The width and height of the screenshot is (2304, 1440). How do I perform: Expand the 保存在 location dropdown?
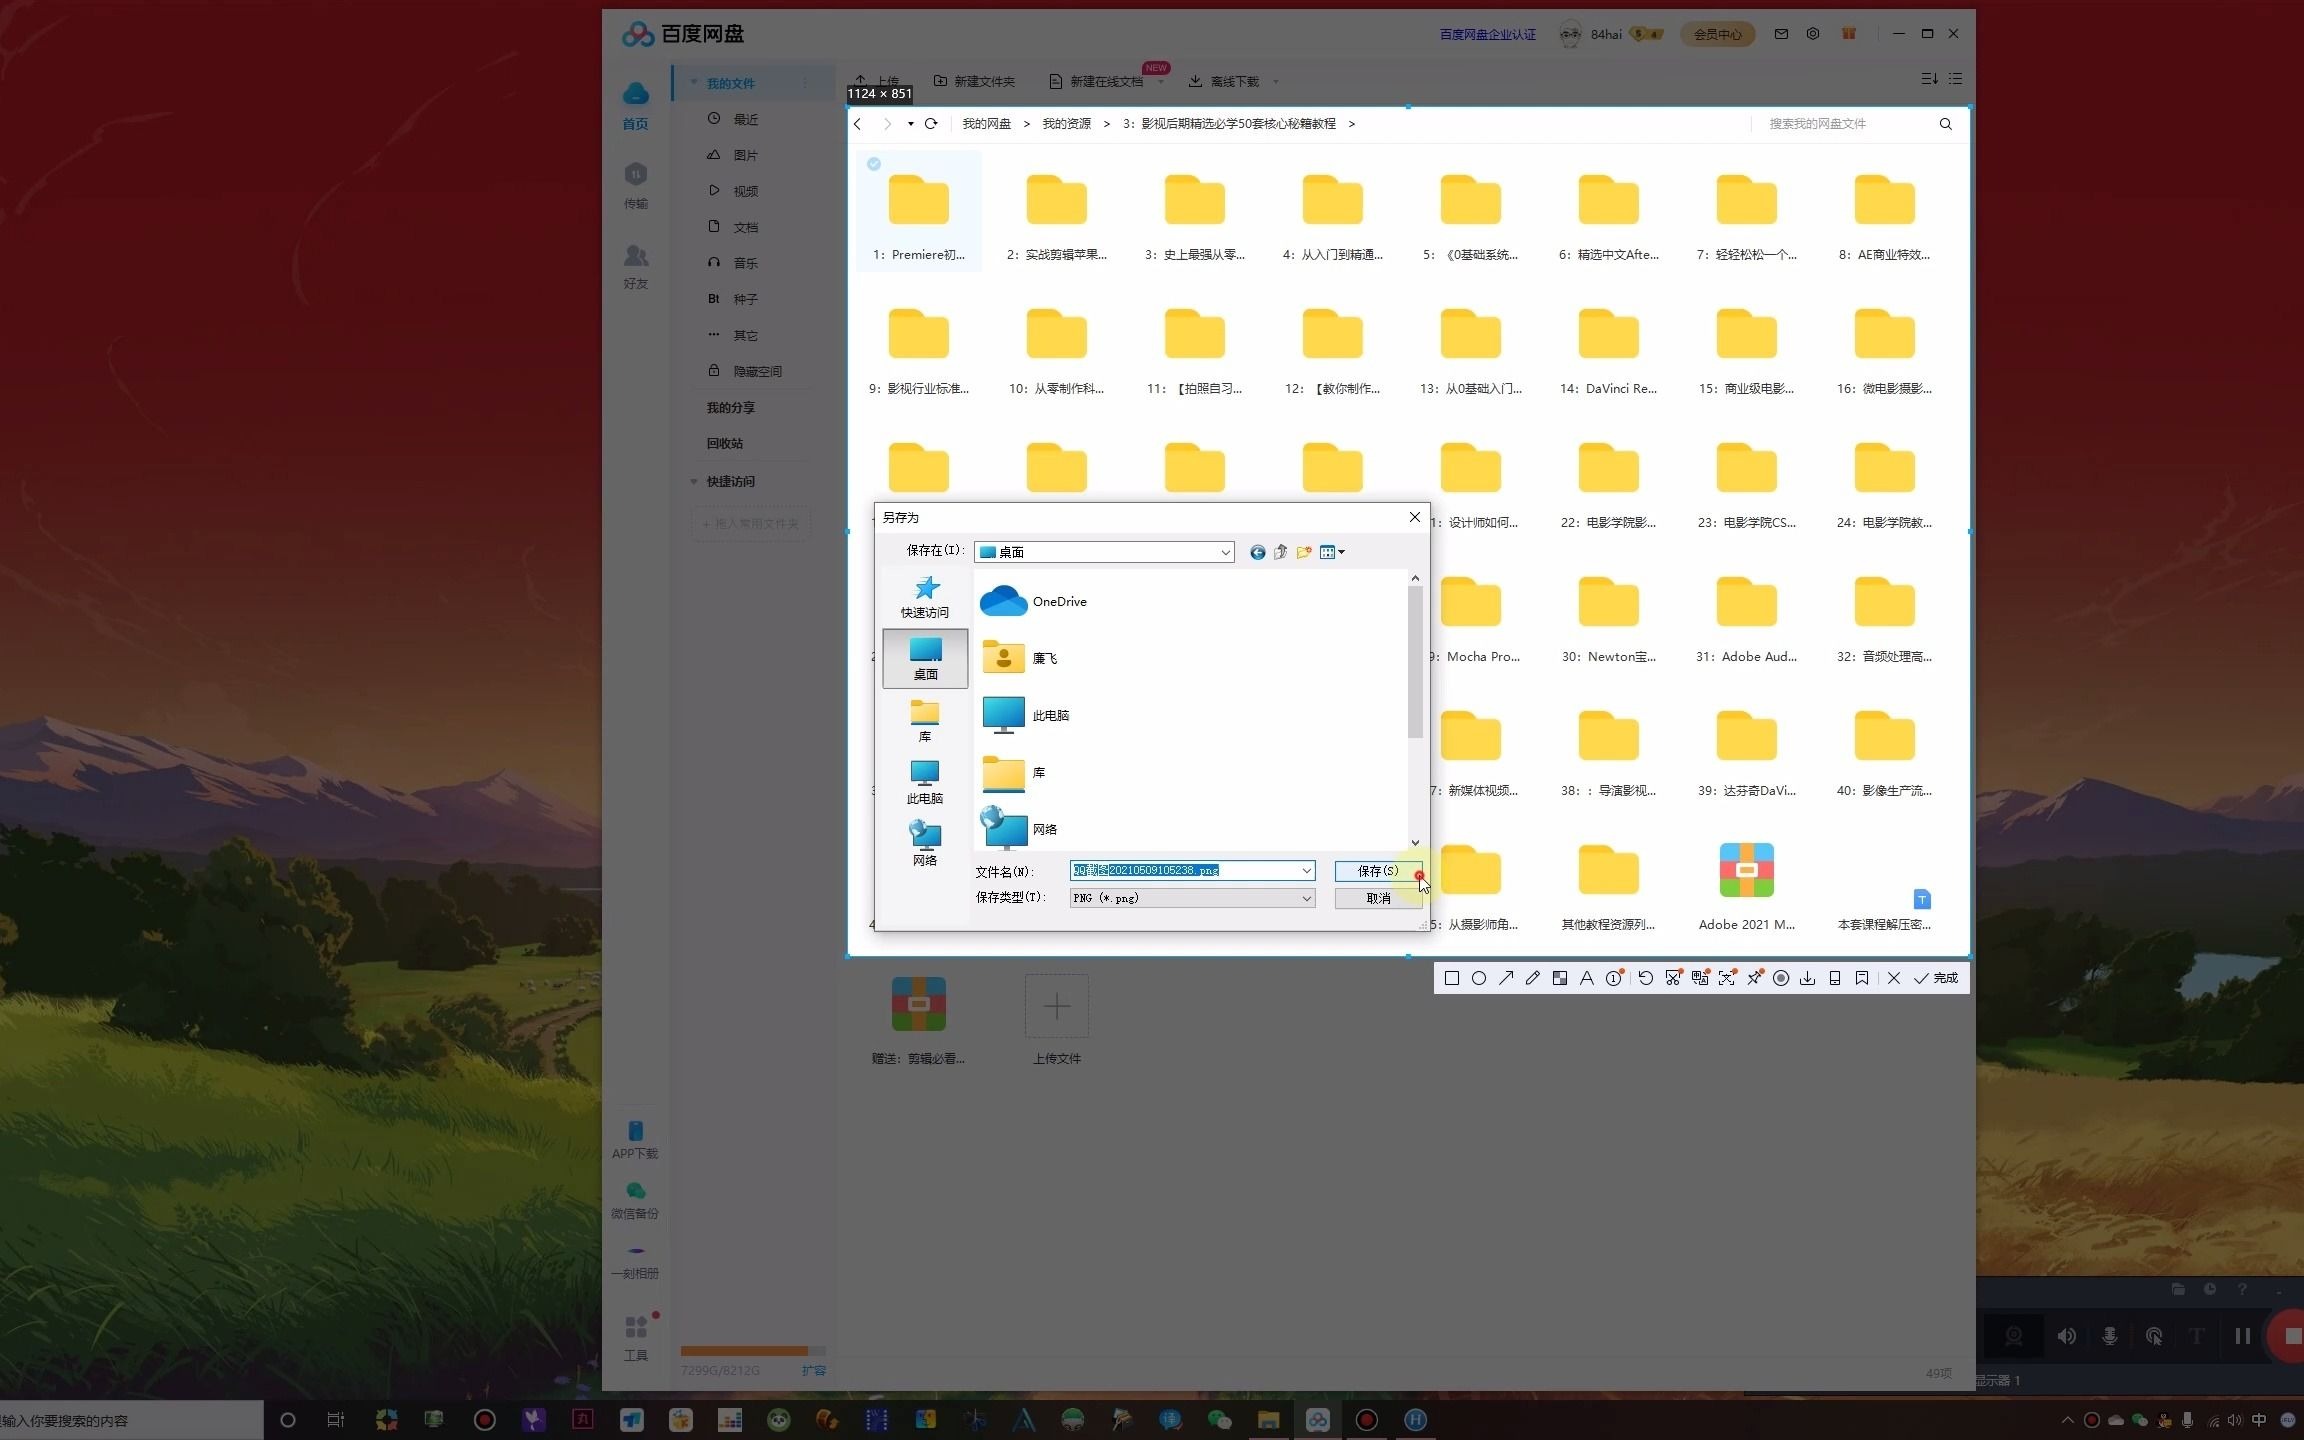1225,552
